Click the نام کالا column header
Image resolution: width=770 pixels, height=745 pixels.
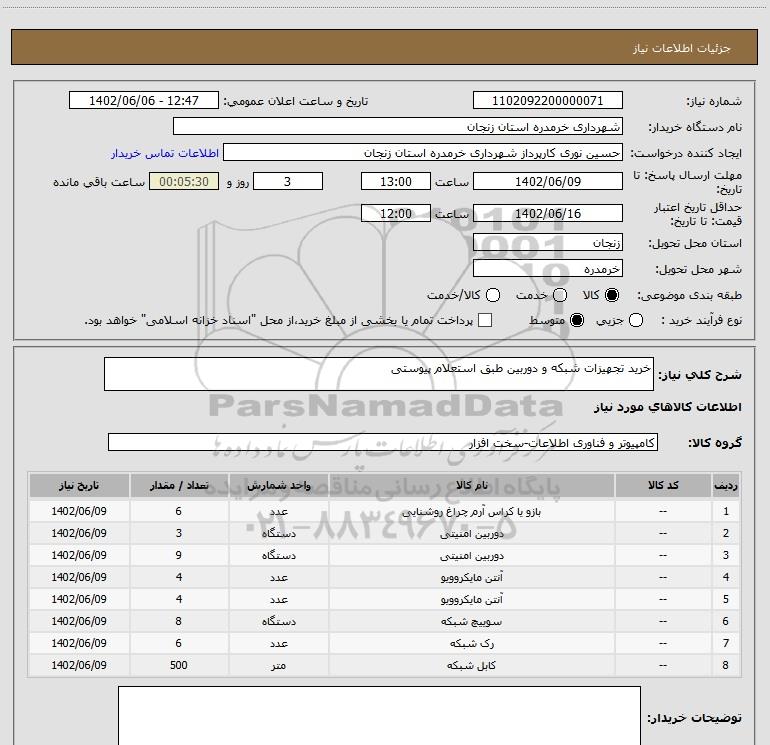471,485
